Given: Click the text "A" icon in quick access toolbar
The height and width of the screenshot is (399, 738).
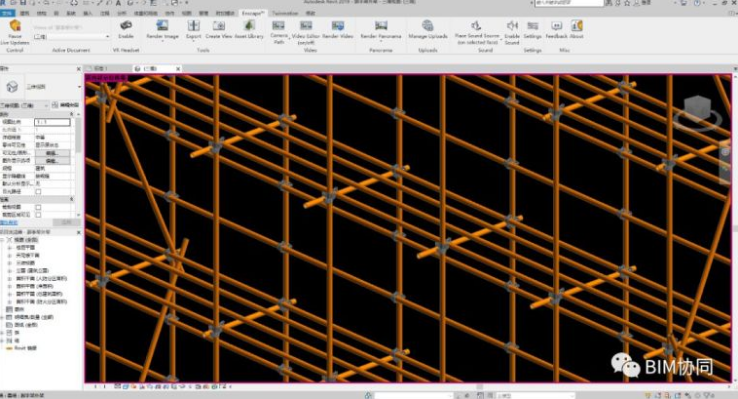Looking at the screenshot, I should [118, 3].
